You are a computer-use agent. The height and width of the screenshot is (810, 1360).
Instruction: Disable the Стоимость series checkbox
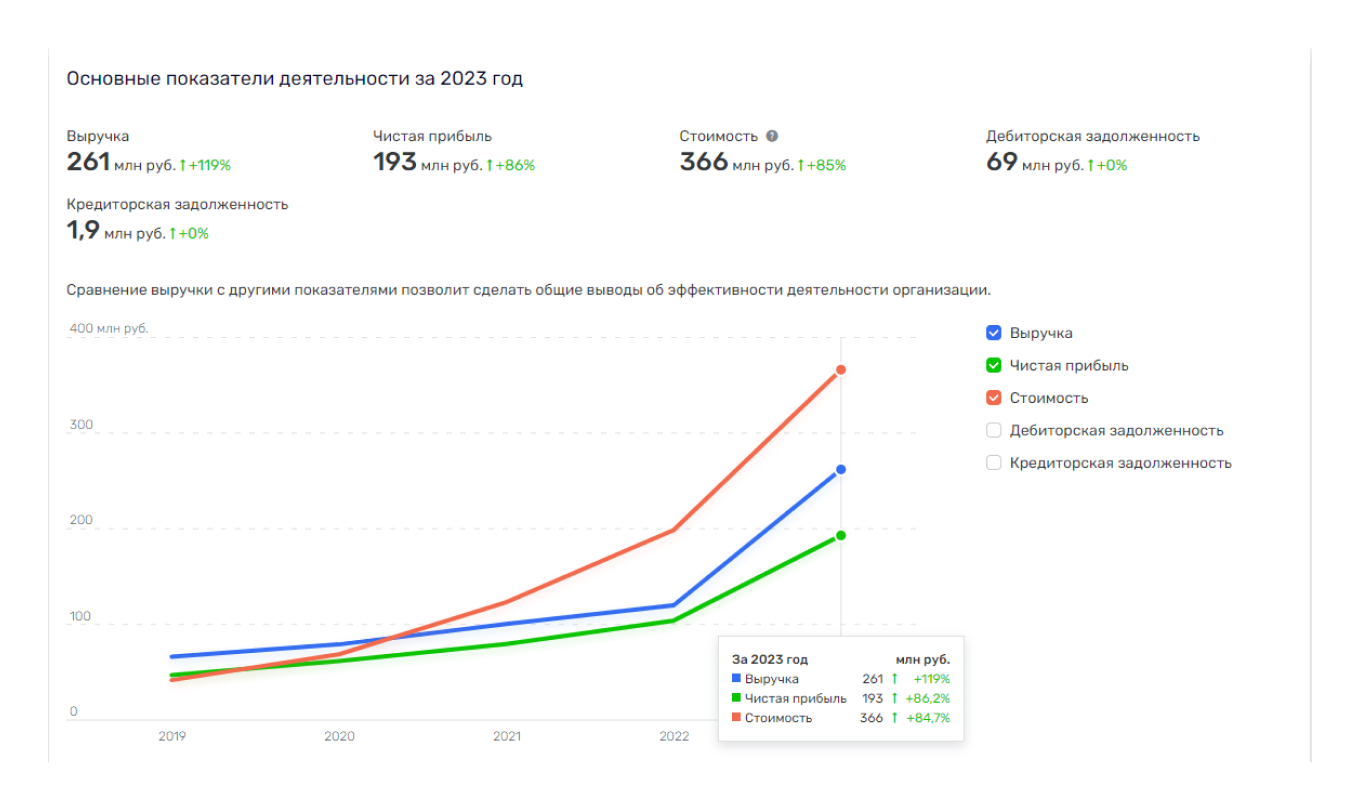[993, 398]
